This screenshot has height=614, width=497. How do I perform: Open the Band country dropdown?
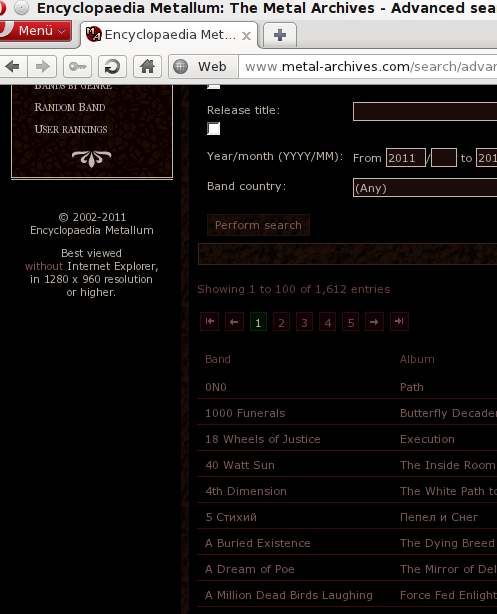[x=425, y=188]
